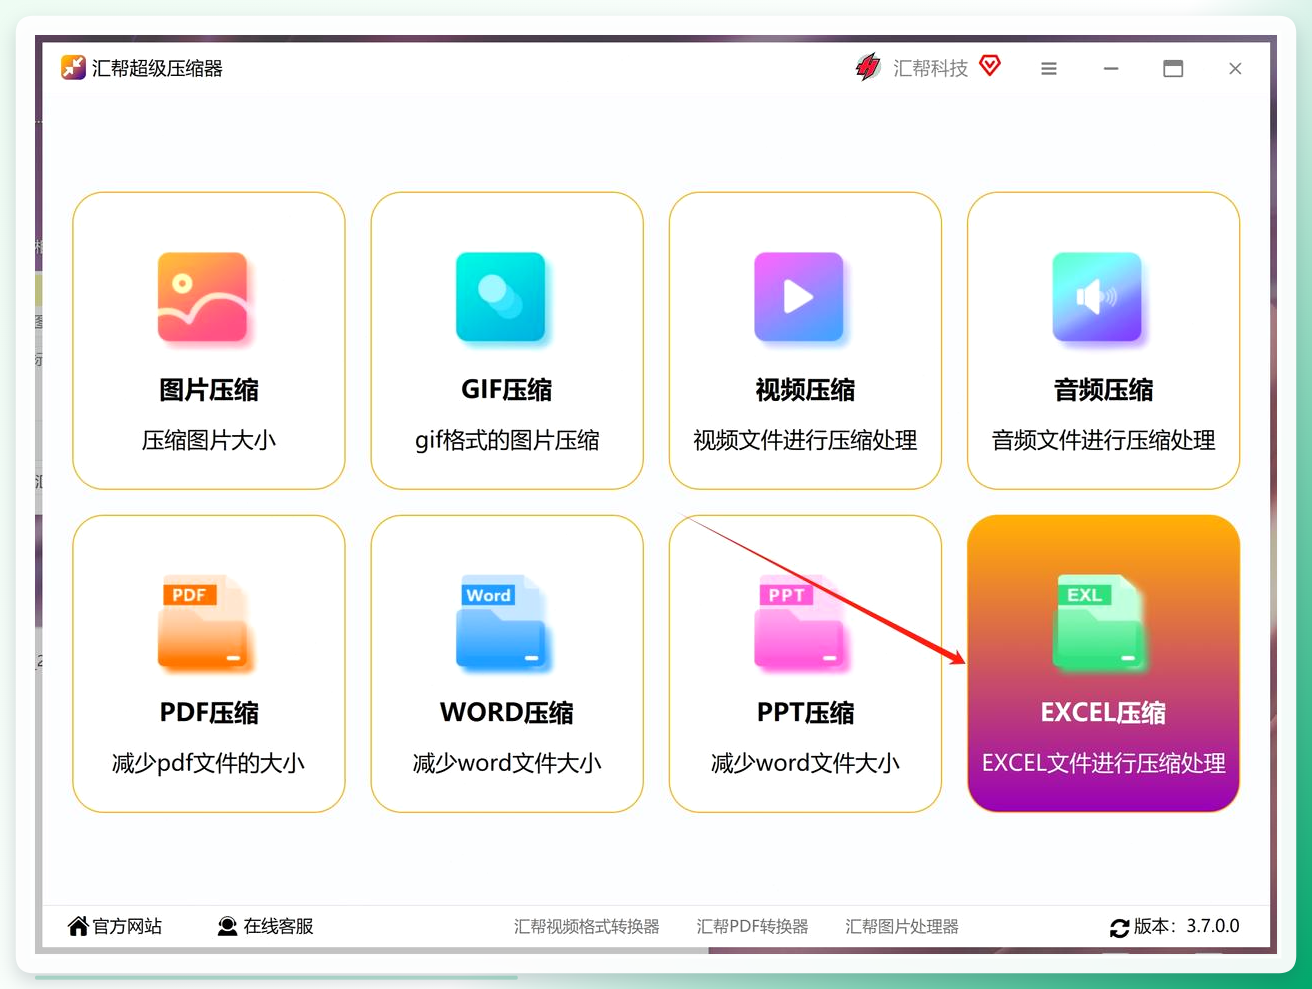The image size is (1312, 989).
Task: Open the 汇帮图片处理器 link
Action: 902,927
